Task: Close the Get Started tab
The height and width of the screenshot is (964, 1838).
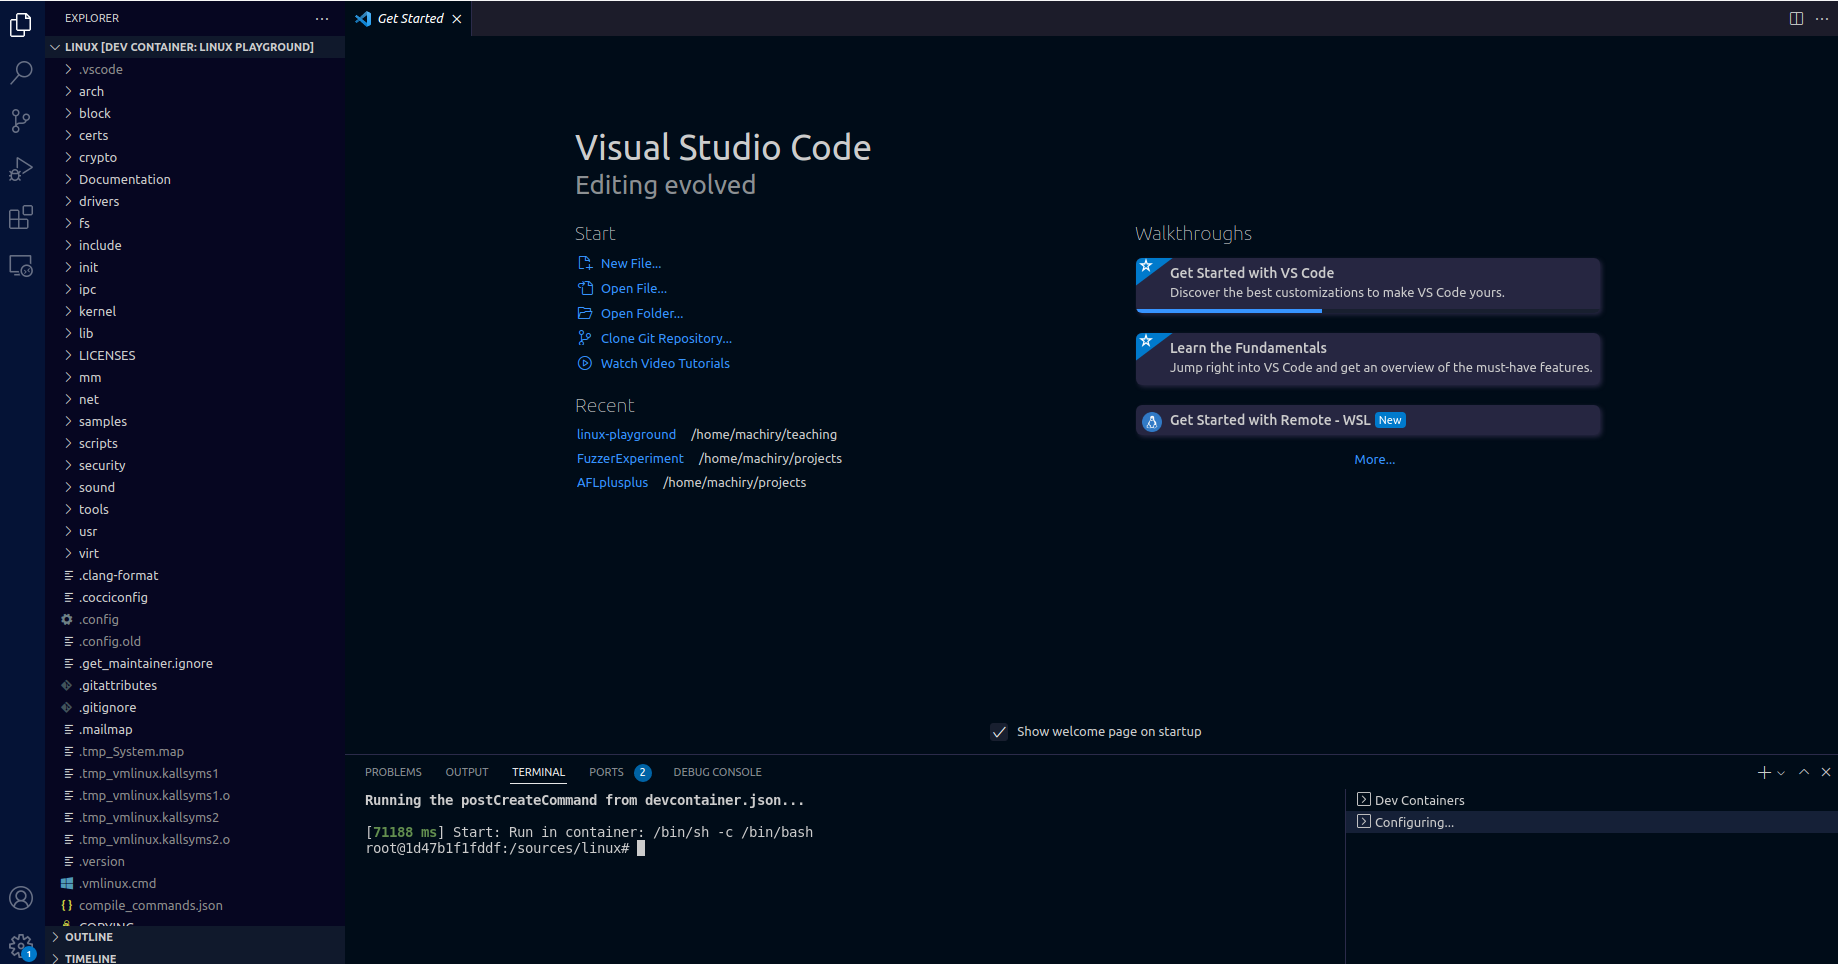Action: point(457,19)
